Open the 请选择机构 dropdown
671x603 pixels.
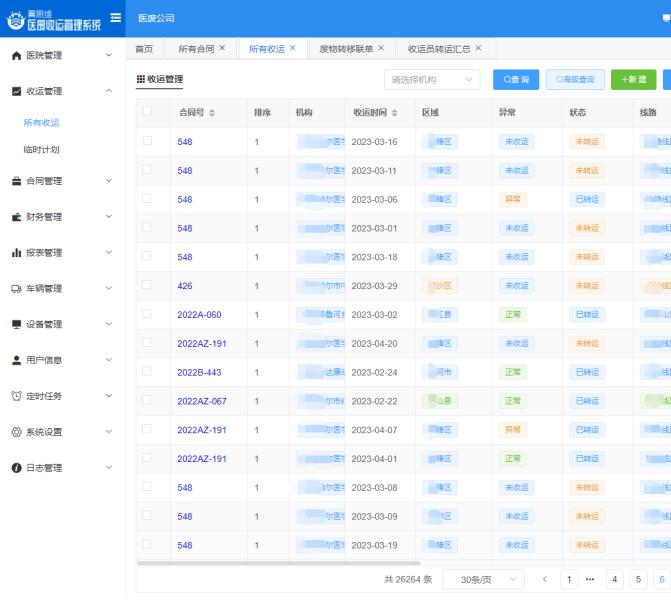(x=432, y=79)
